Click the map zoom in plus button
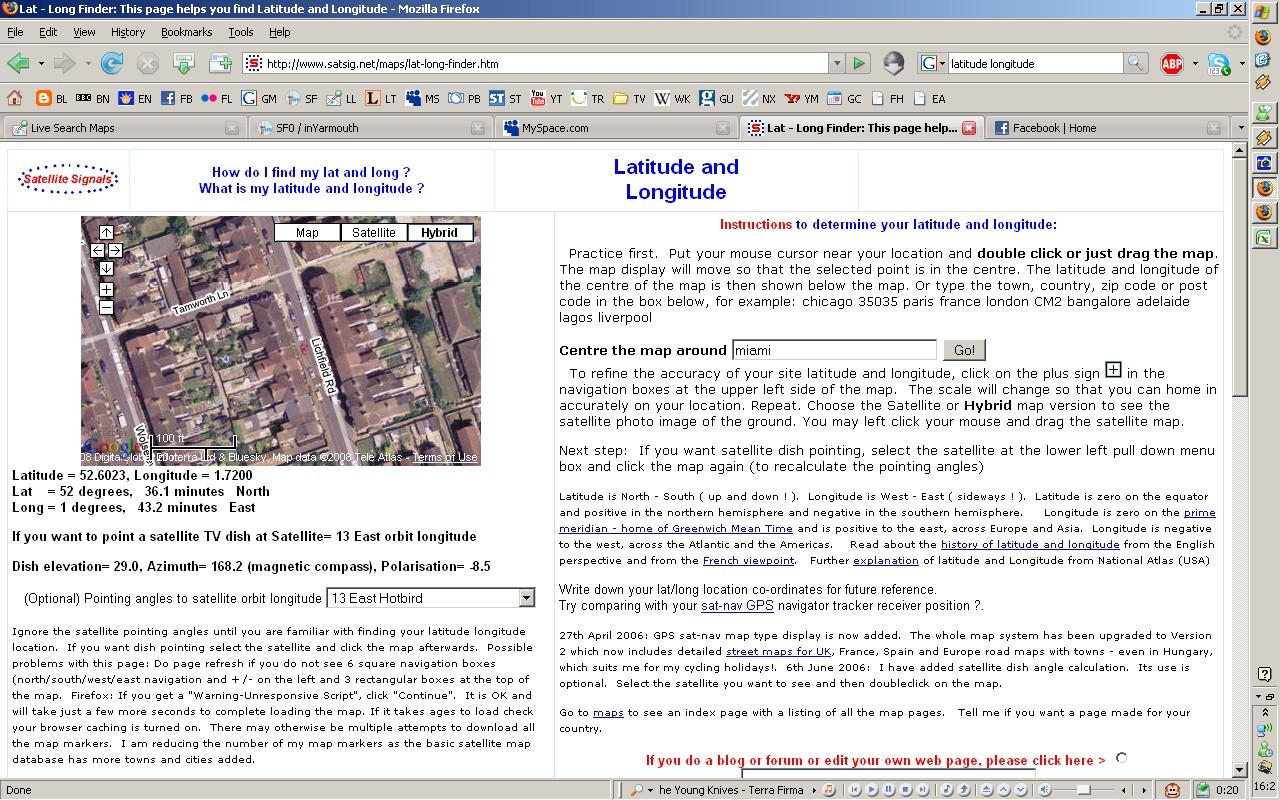The image size is (1280, 800). 106,290
